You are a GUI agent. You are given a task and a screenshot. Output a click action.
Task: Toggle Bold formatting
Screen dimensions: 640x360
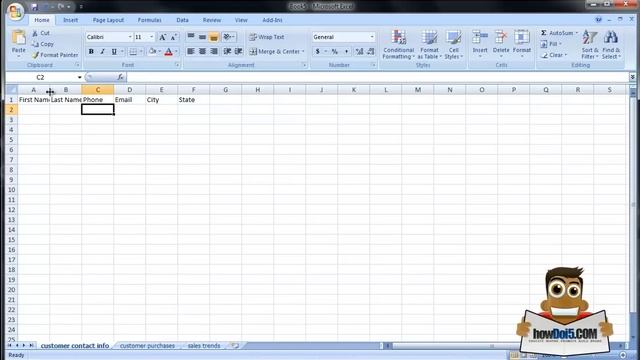(x=91, y=51)
